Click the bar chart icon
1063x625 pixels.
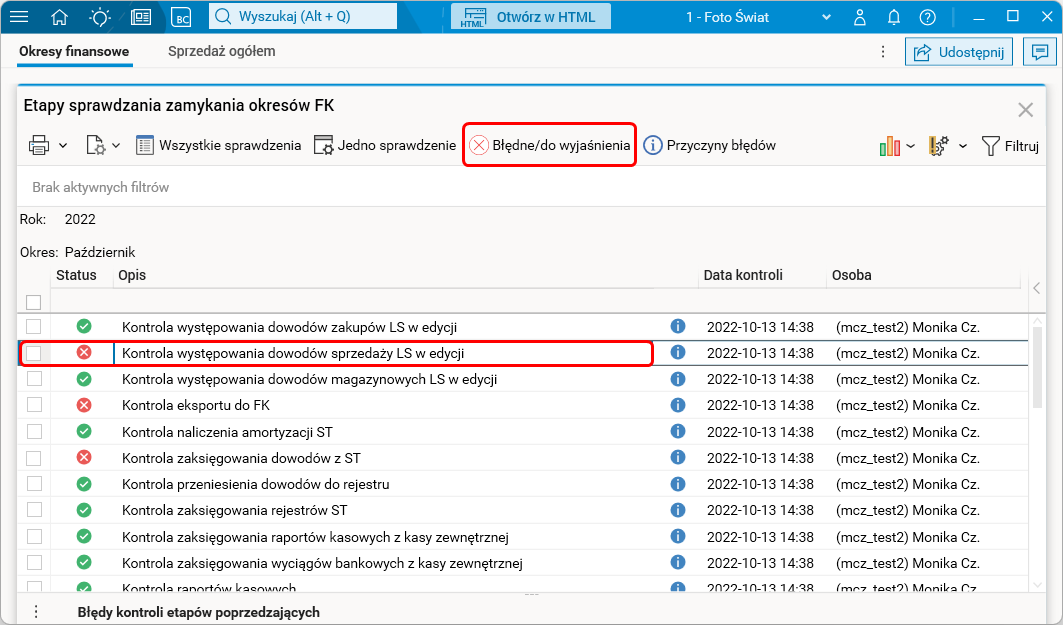click(x=889, y=146)
